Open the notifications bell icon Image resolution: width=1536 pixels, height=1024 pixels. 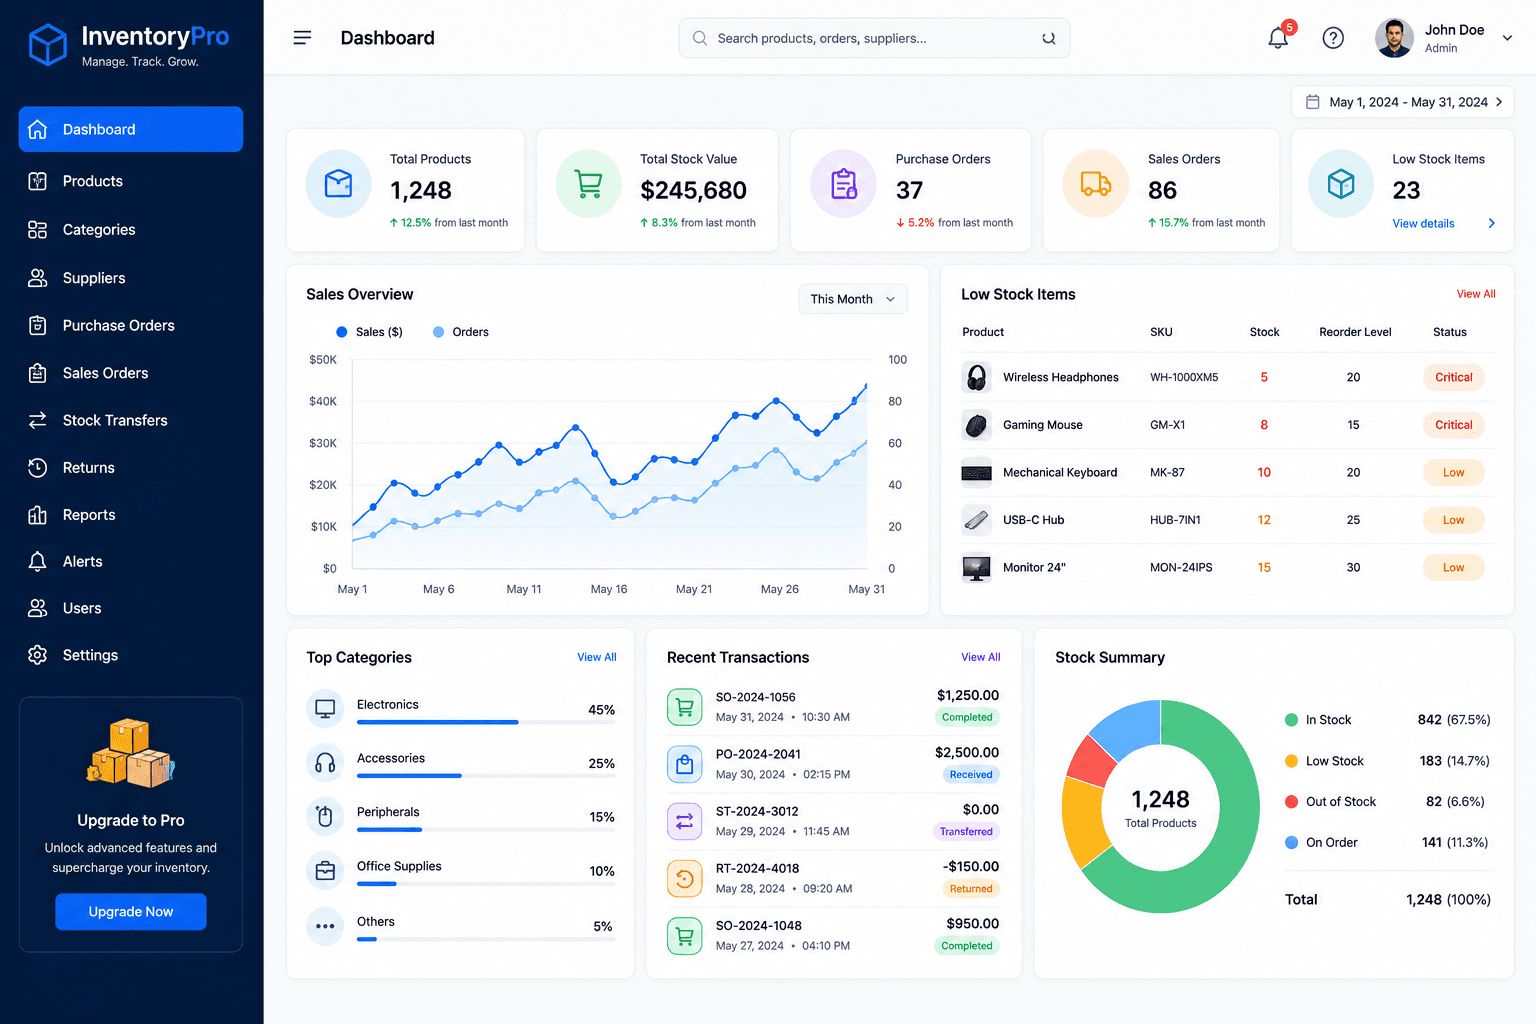coord(1278,38)
